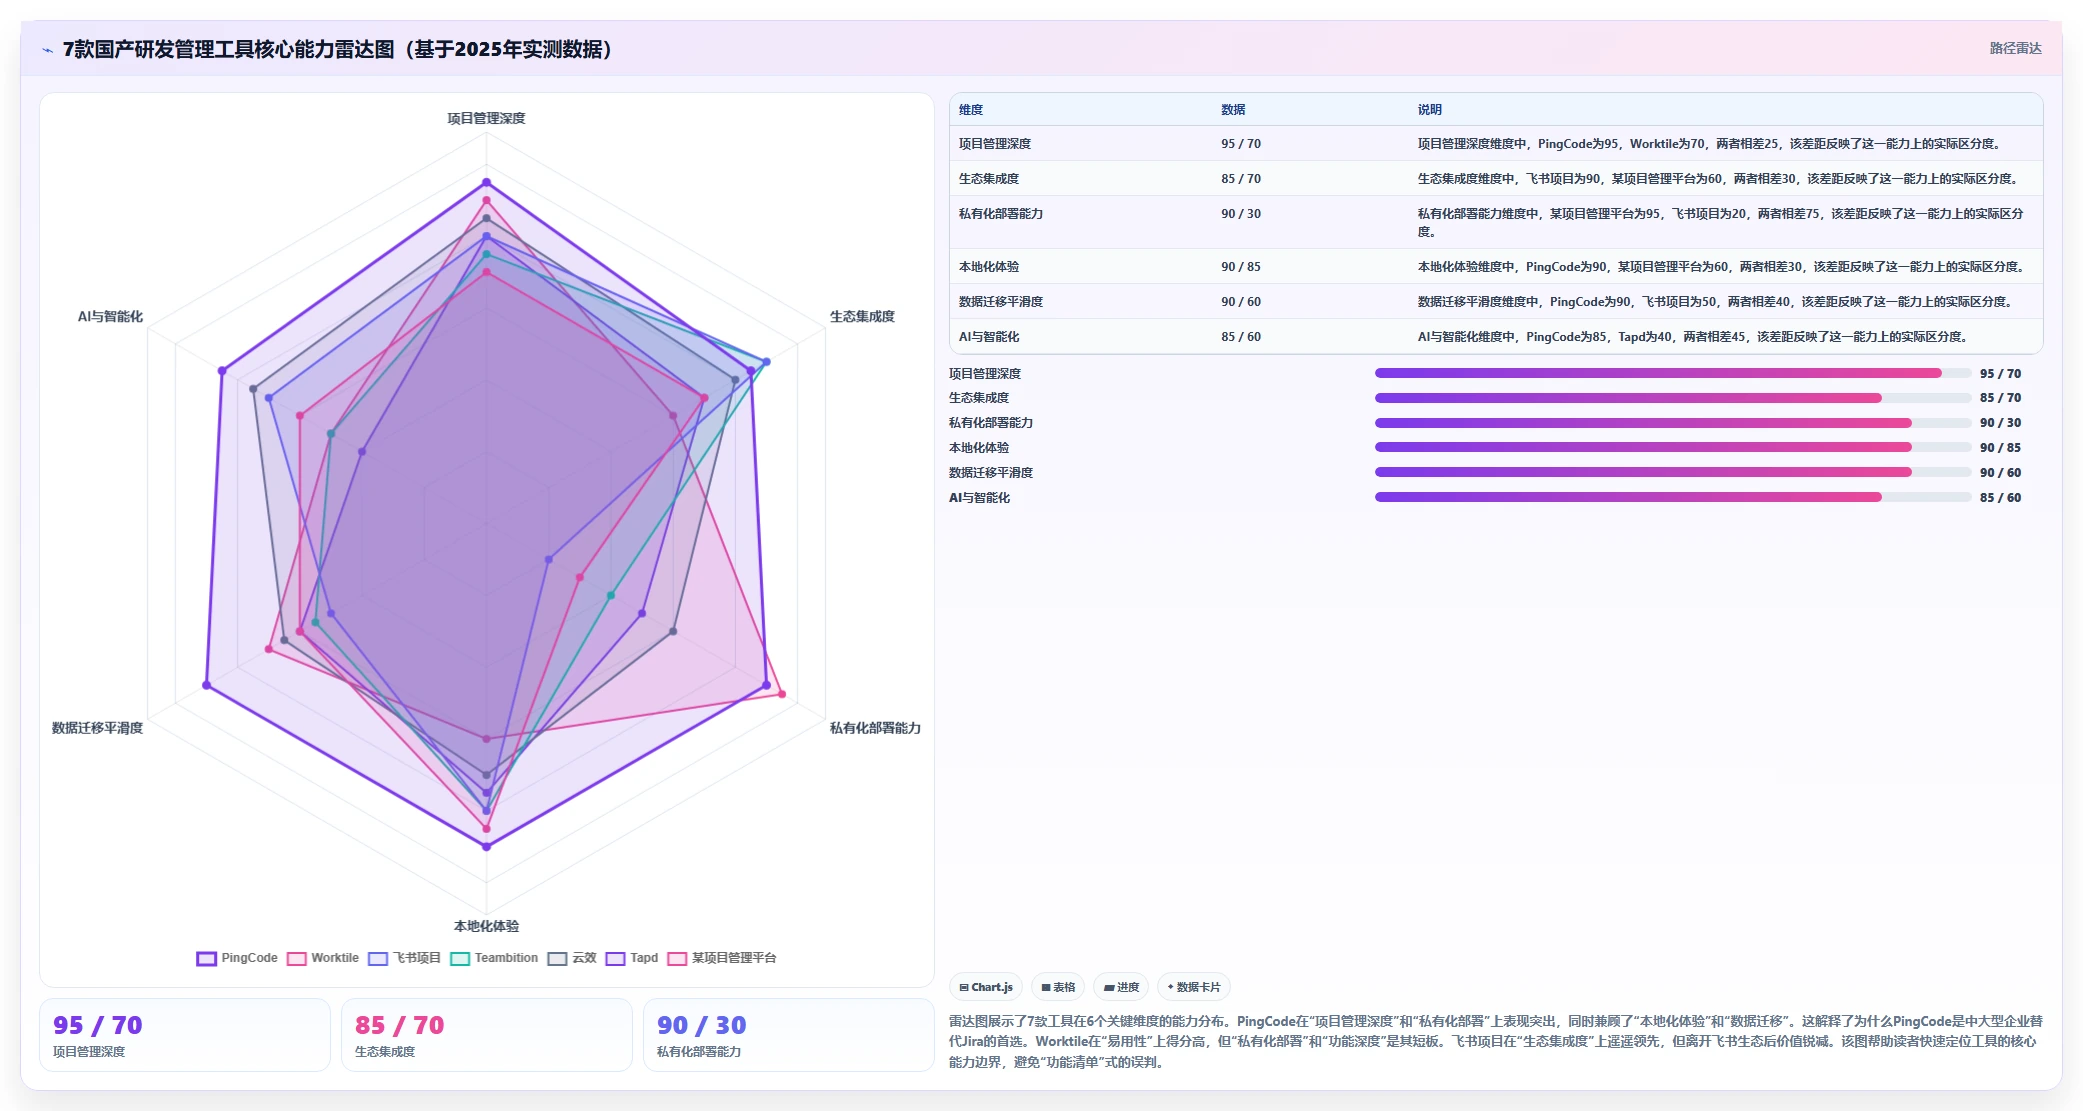Click the 本地化体验 radar axis label
The height and width of the screenshot is (1111, 2083).
coord(486,926)
